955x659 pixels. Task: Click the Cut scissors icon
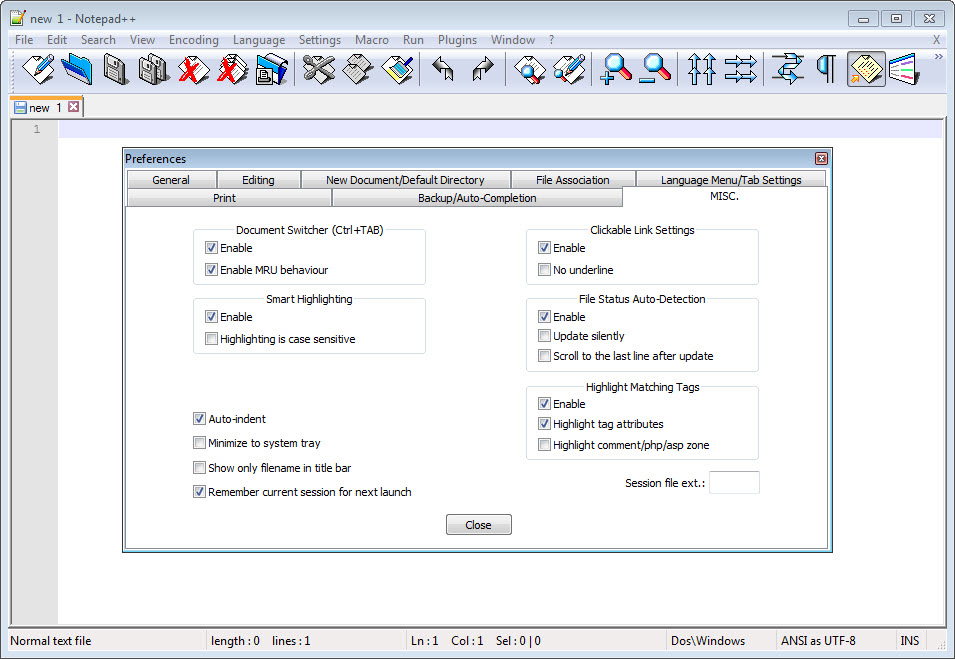(318, 69)
